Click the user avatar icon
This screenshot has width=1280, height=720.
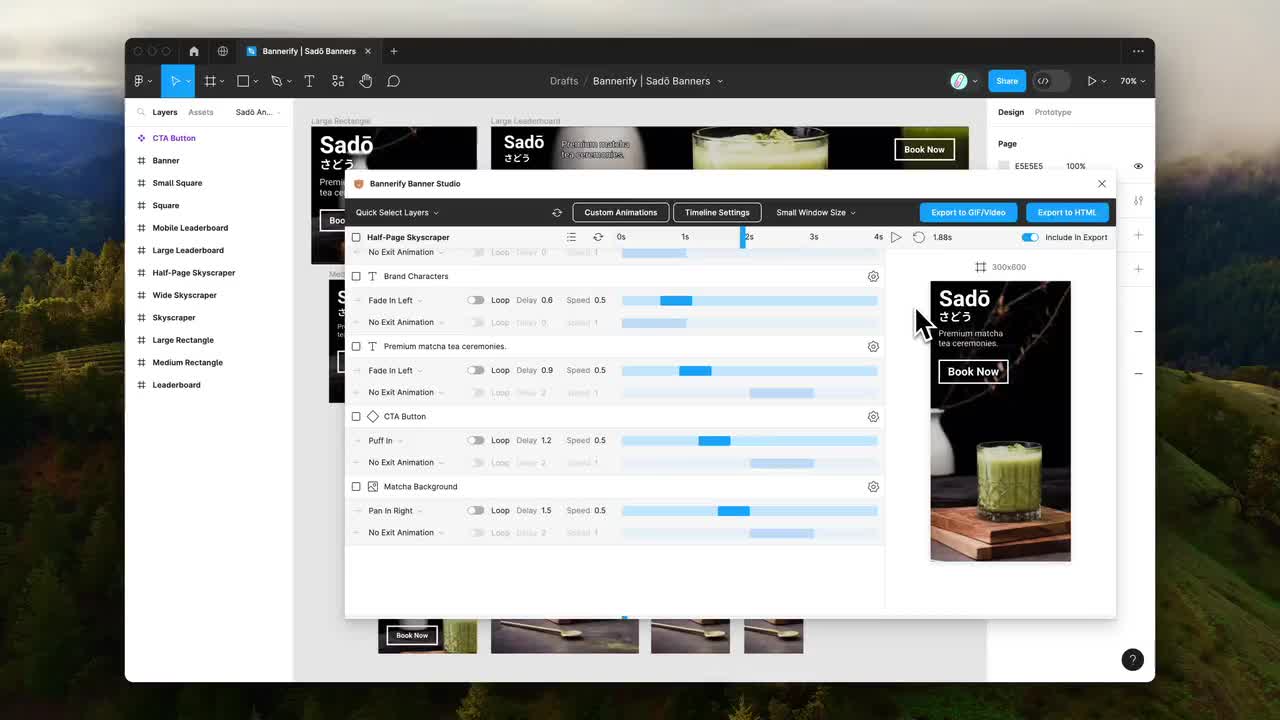point(959,81)
